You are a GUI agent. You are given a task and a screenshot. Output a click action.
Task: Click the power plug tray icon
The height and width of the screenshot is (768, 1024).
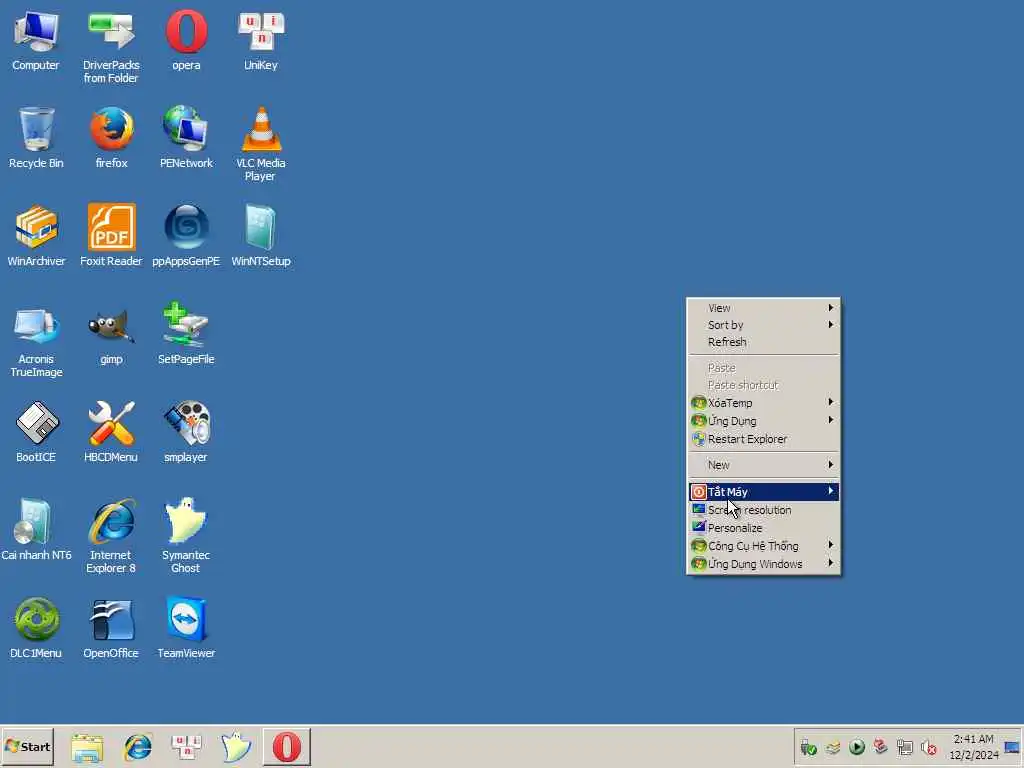808,748
